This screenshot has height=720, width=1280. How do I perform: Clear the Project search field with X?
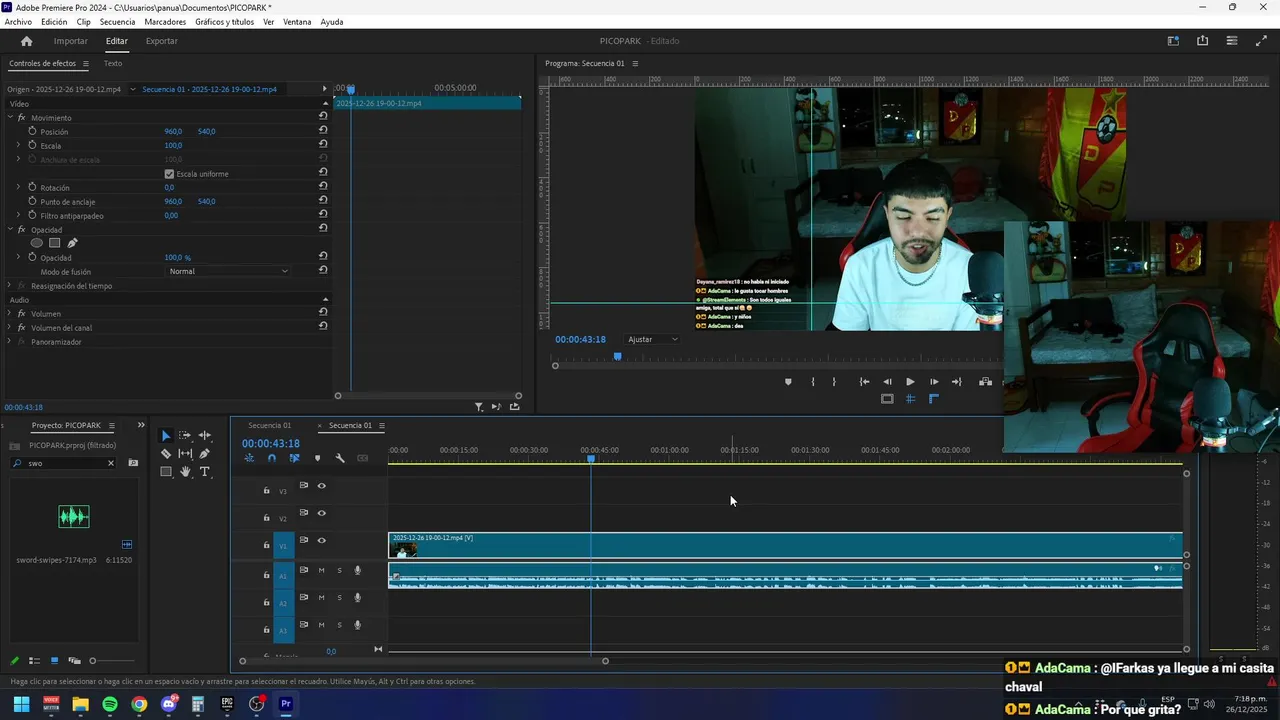pyautogui.click(x=110, y=463)
